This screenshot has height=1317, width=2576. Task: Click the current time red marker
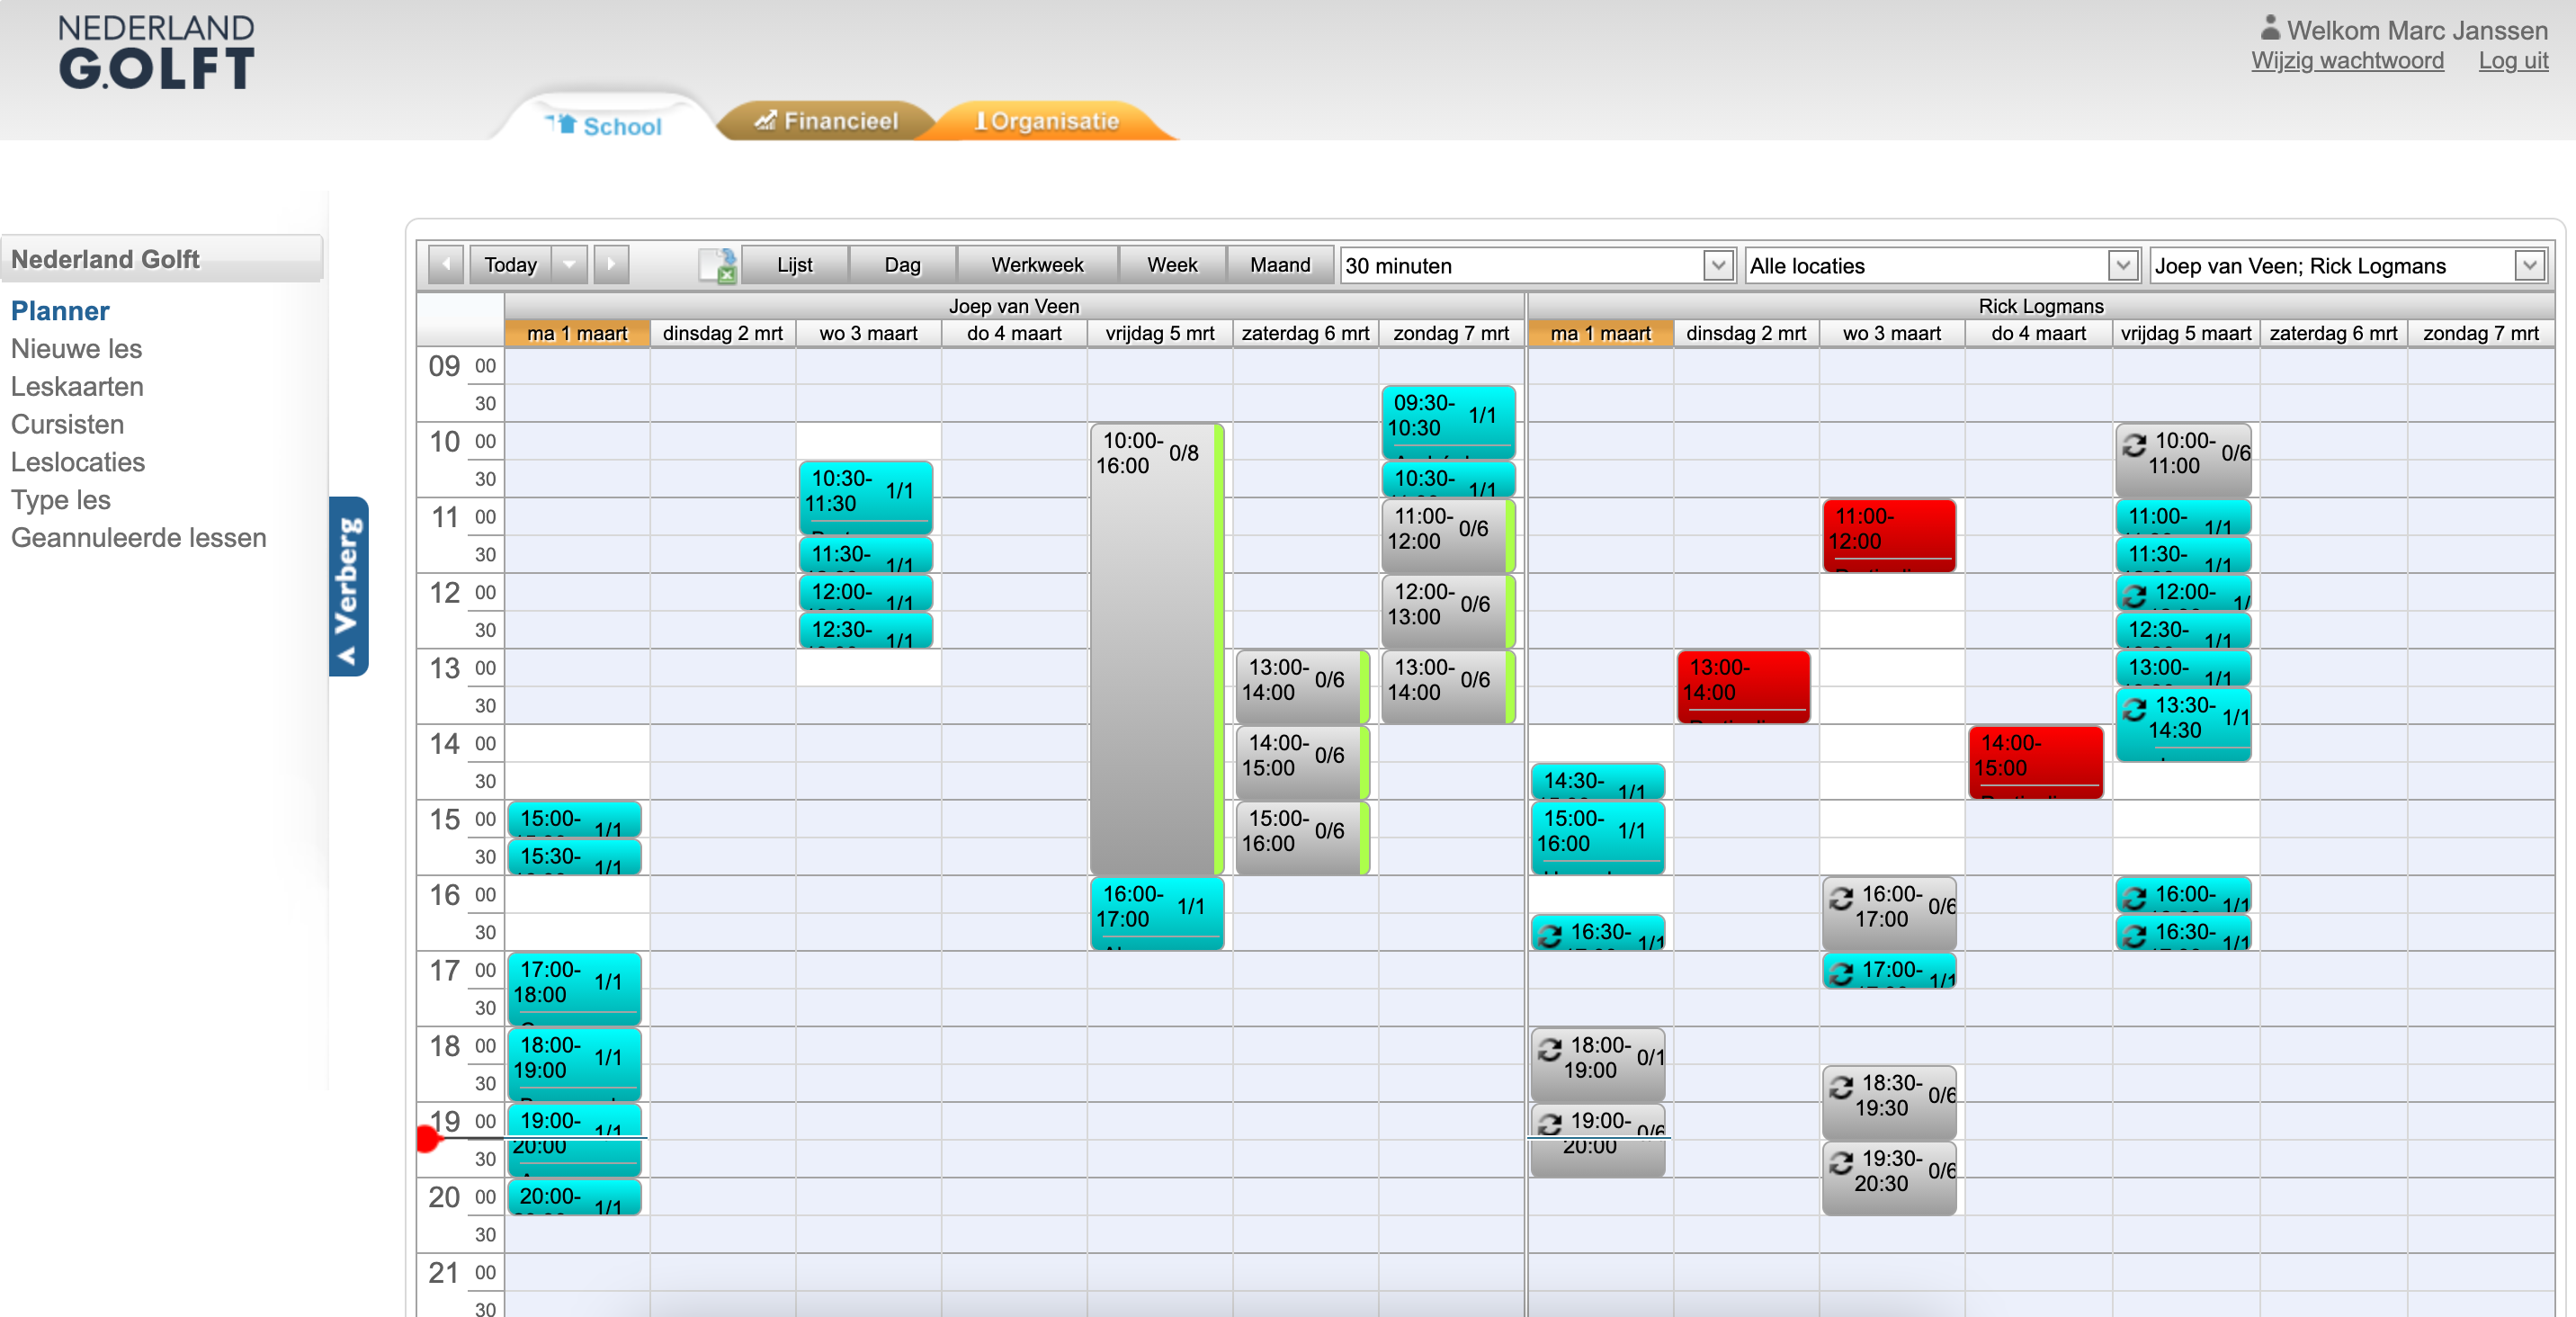click(428, 1138)
